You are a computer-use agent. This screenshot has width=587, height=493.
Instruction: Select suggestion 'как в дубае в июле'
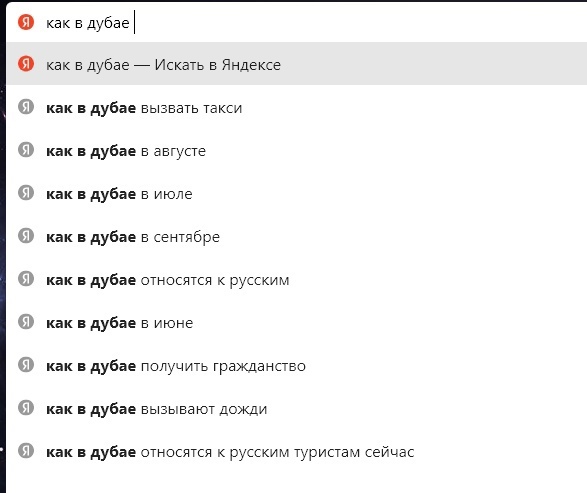(296, 194)
